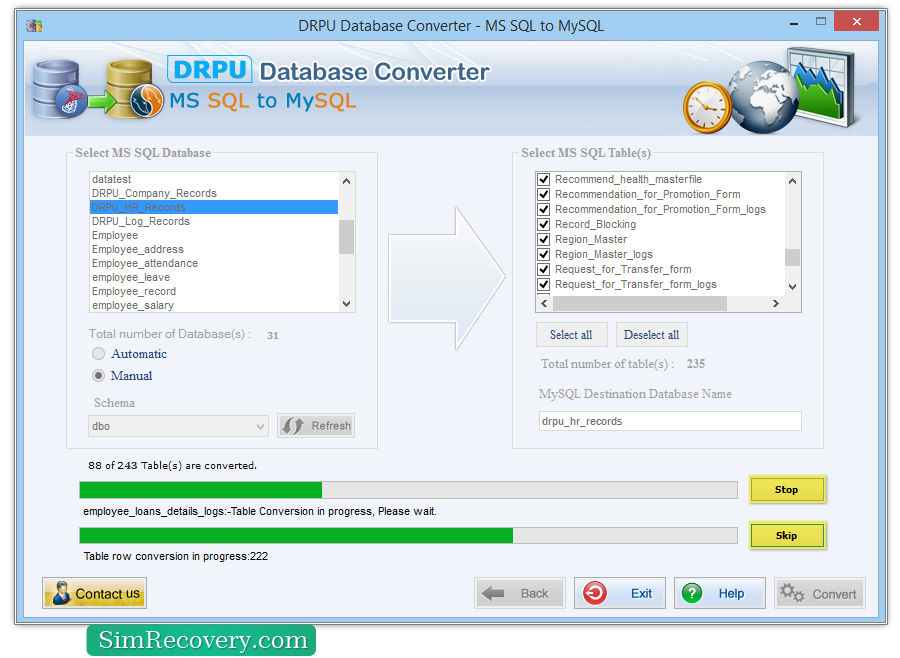Screen dimensions: 900x658
Task: Uncheck Recommendation_for_Promotion_Form_logs checkbox
Action: [x=544, y=209]
